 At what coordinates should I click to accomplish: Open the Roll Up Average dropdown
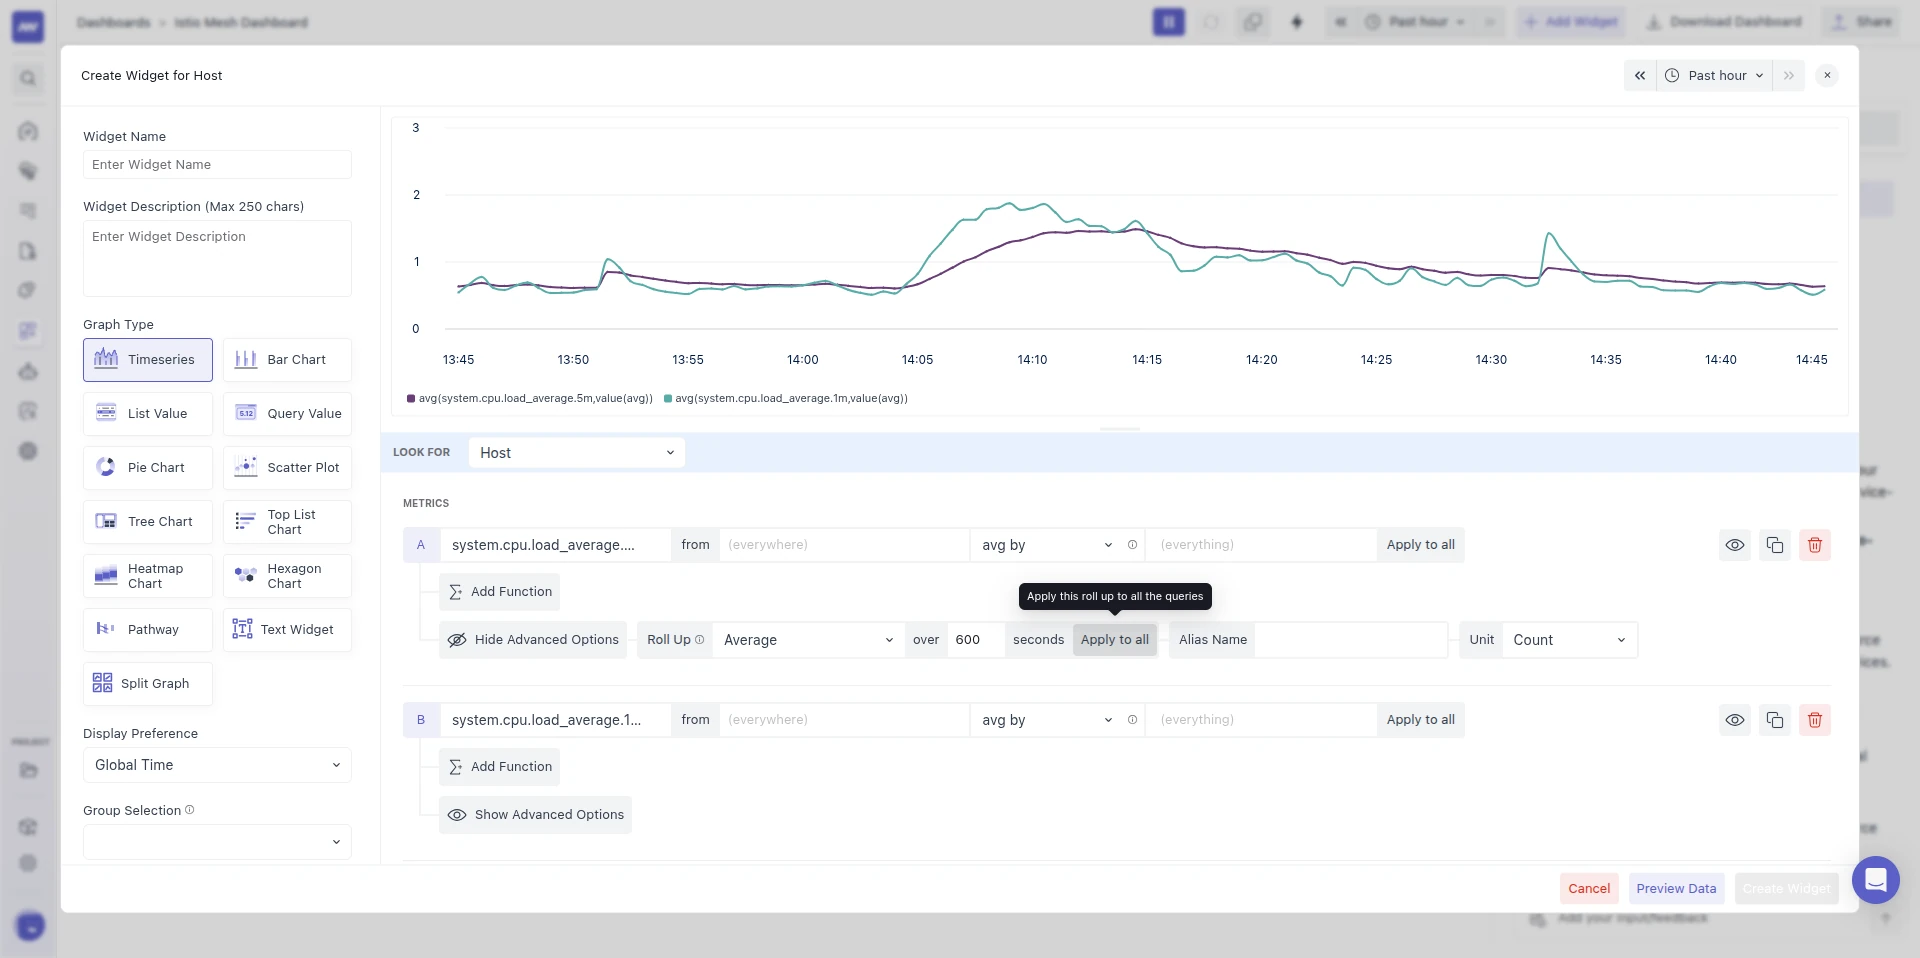[x=808, y=640]
